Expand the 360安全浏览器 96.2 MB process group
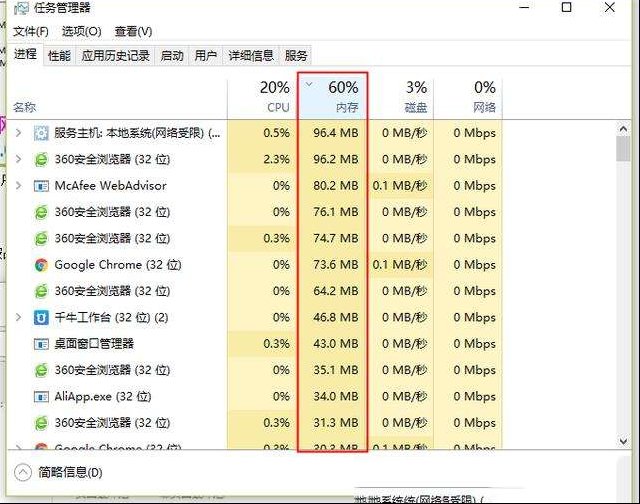This screenshot has height=504, width=640. (18, 159)
